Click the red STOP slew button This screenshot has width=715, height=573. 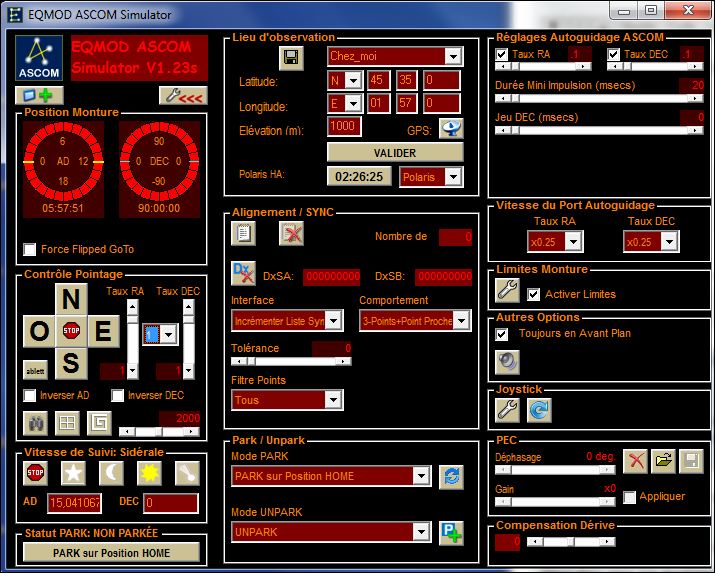point(71,329)
